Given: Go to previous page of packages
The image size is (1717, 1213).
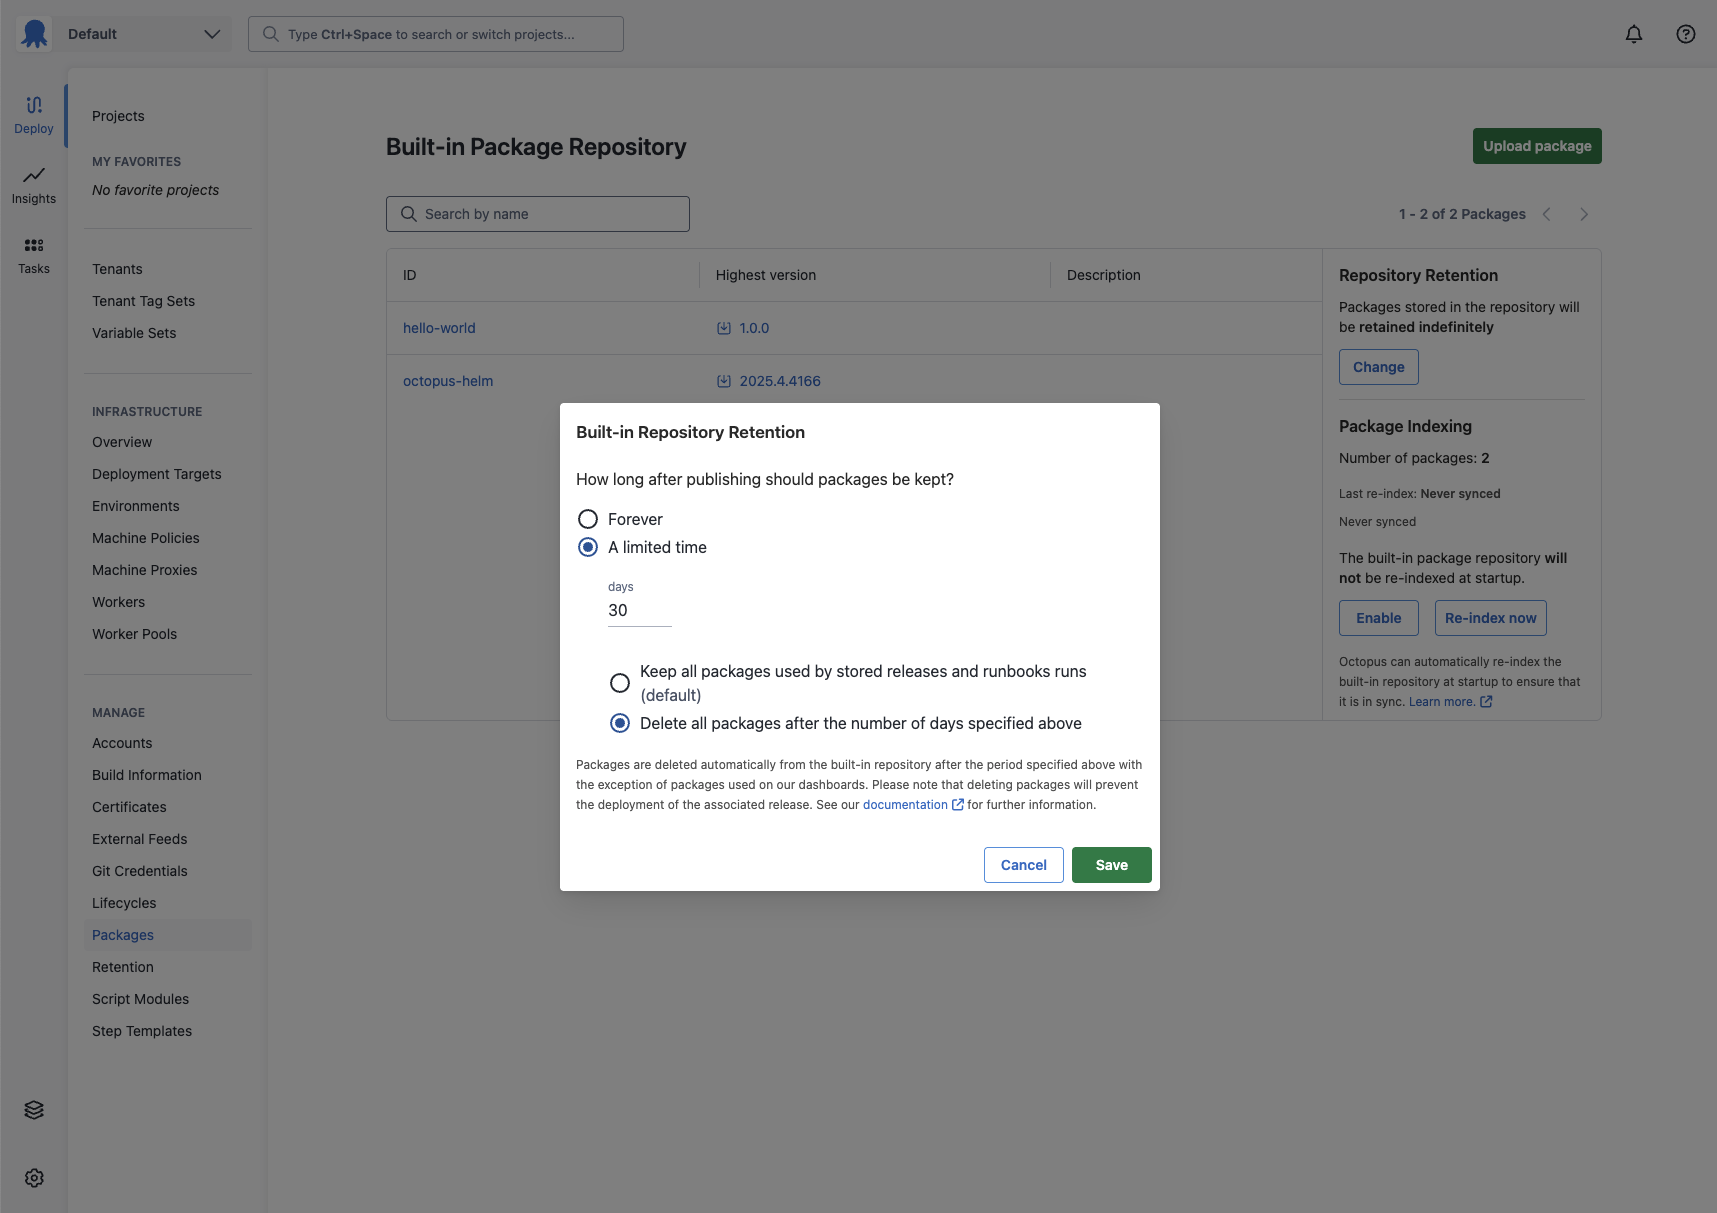Looking at the screenshot, I should 1547,214.
